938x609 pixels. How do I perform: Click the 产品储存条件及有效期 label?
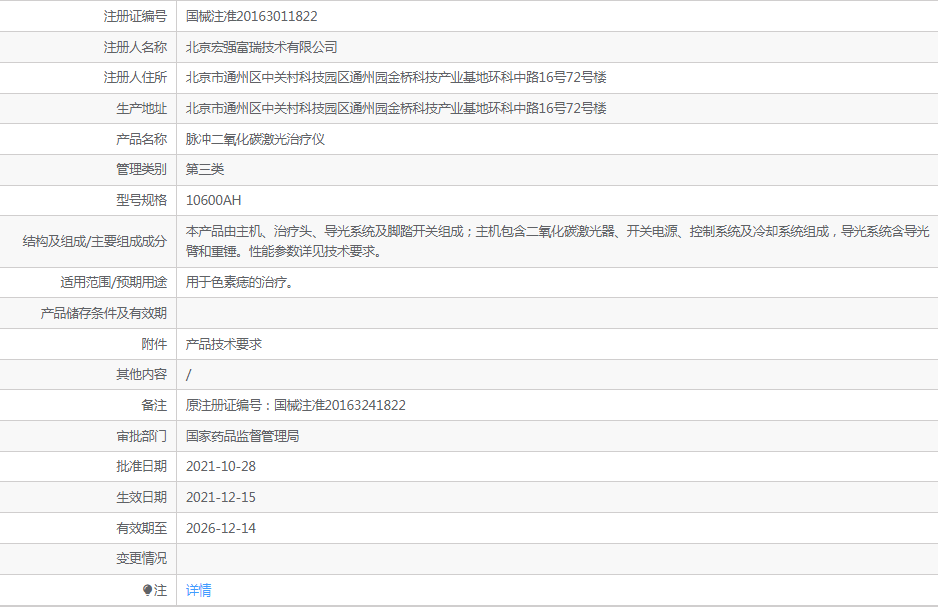[103, 313]
